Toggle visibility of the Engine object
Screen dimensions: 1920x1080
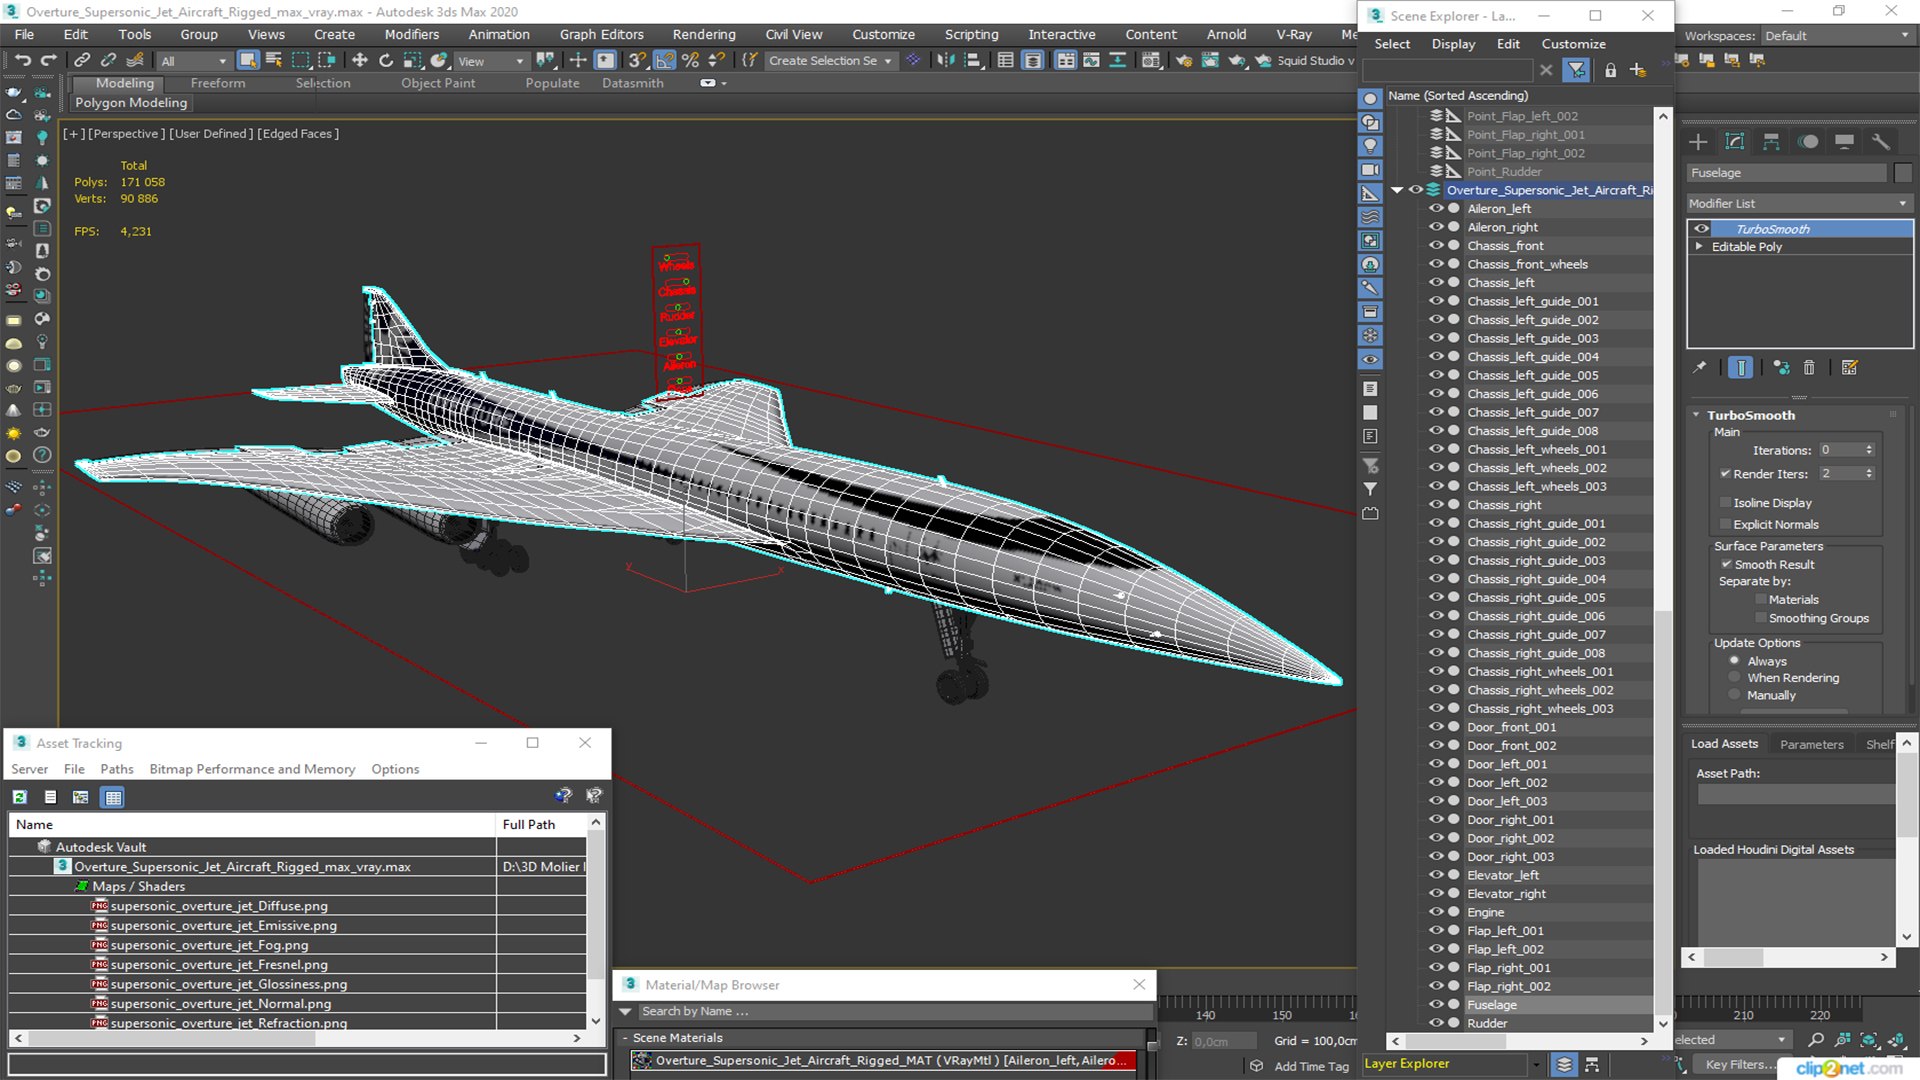(1436, 912)
